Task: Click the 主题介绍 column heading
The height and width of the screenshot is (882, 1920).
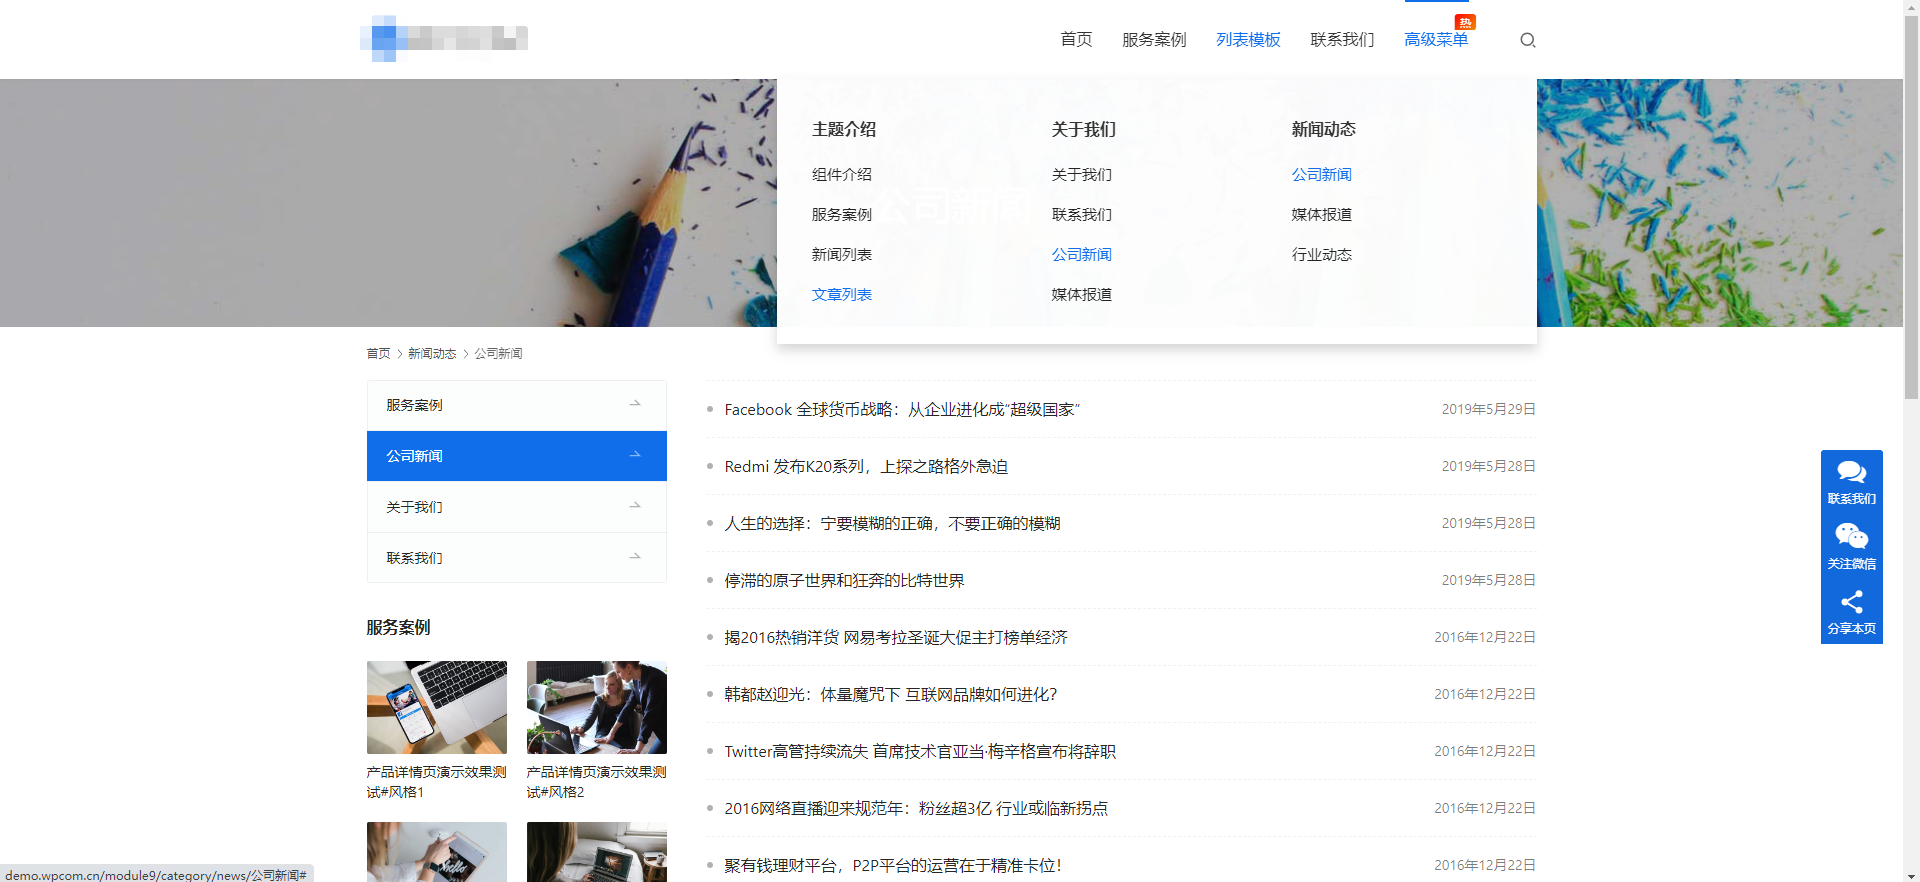Action: tap(844, 129)
